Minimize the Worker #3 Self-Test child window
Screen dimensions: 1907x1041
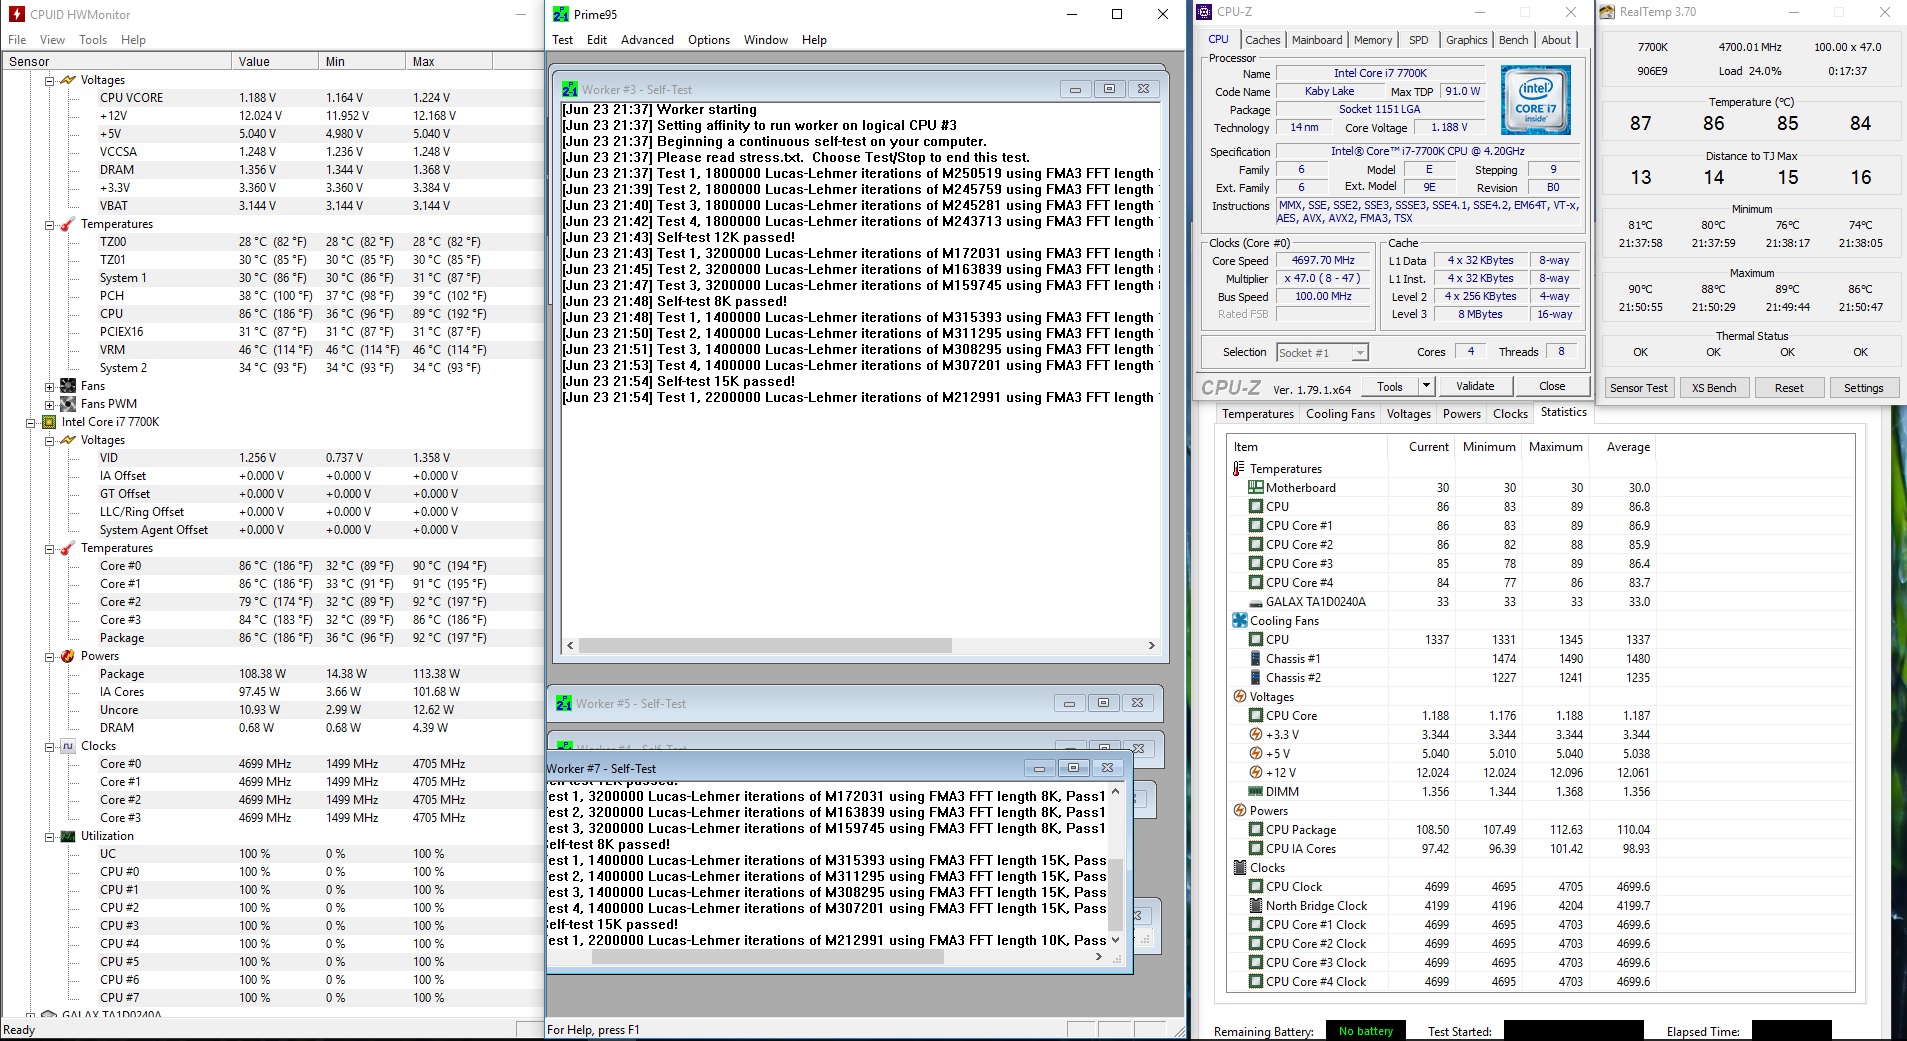click(1075, 89)
